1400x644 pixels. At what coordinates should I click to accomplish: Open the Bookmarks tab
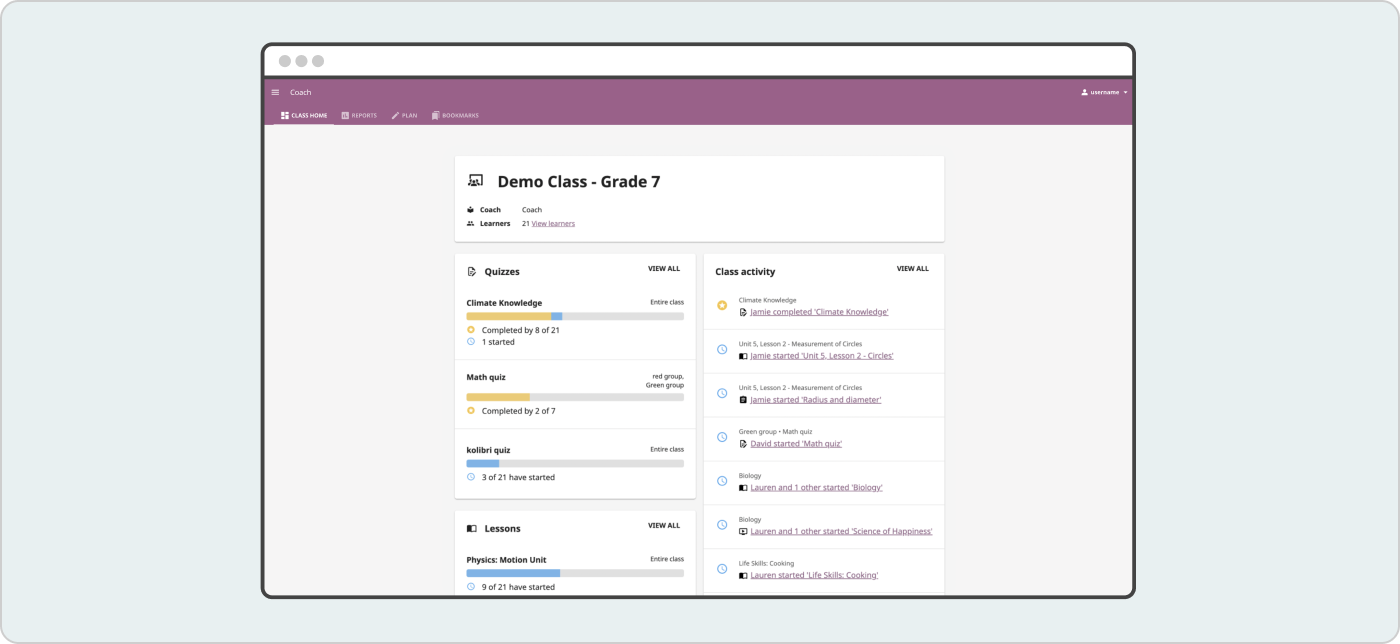456,115
